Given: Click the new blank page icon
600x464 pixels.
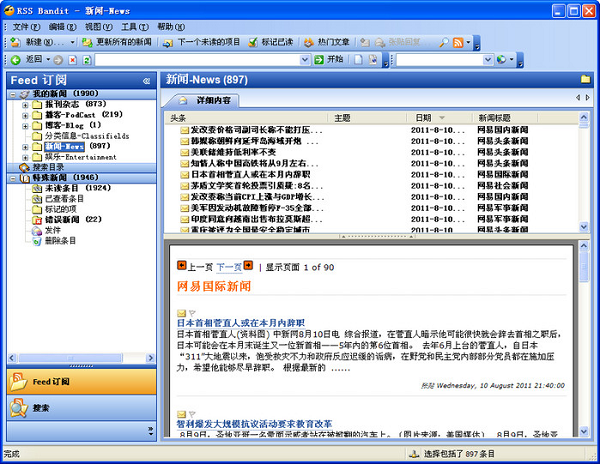Looking at the screenshot, I should tap(358, 60).
